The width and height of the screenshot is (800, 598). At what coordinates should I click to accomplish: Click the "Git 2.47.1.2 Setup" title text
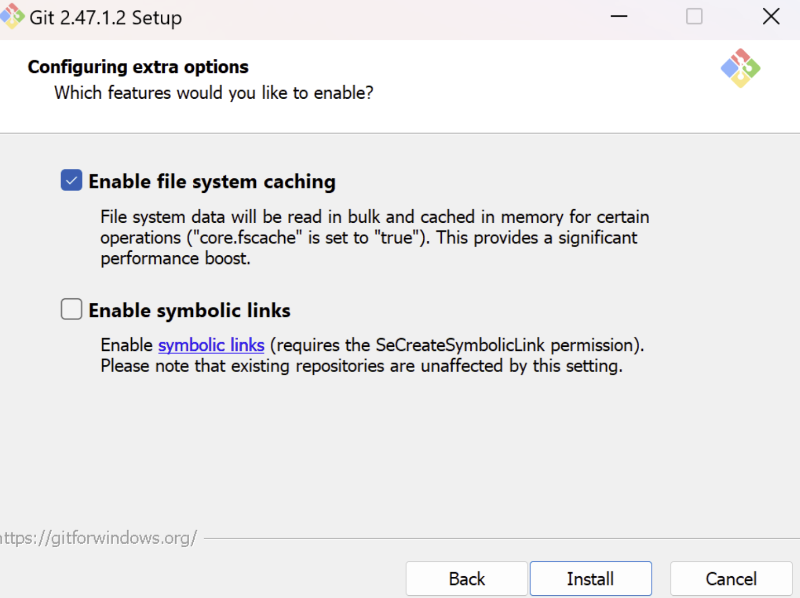[106, 18]
